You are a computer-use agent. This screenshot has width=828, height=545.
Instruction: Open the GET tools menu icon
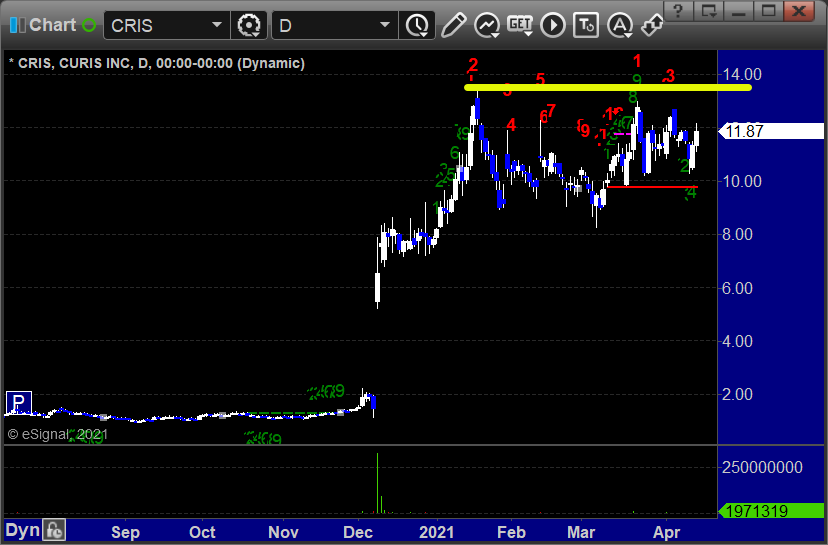coord(520,25)
